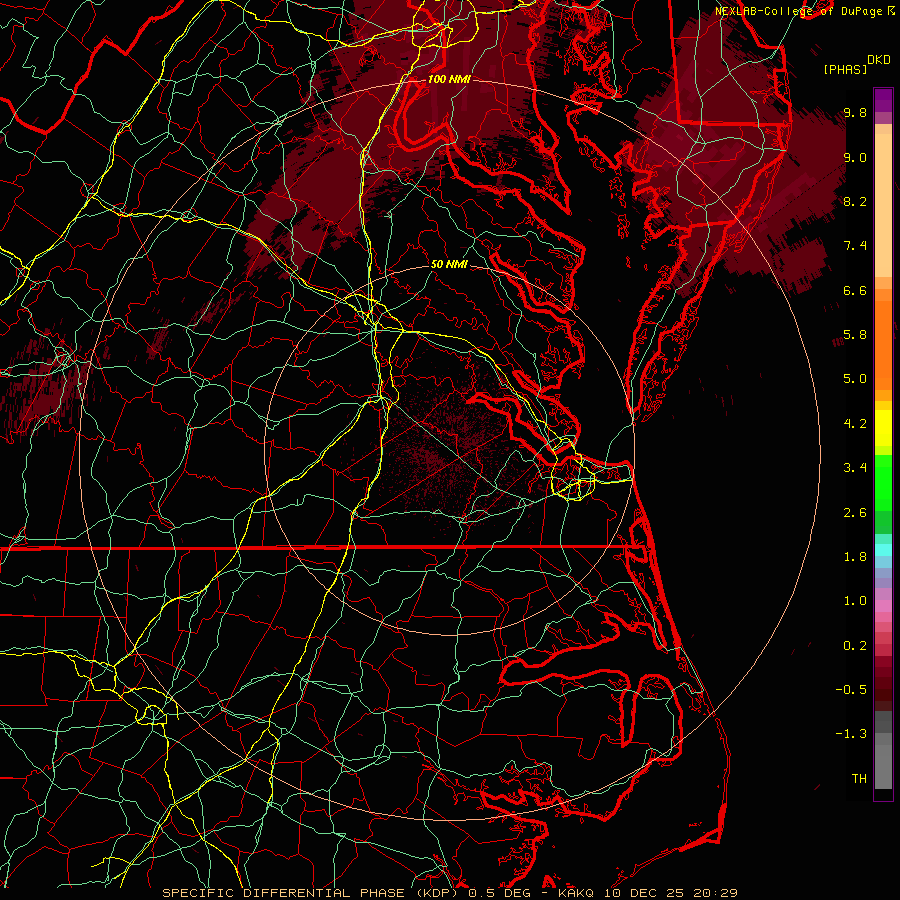Click the [PHAS] units label
Image resolution: width=900 pixels, height=900 pixels.
pyautogui.click(x=845, y=69)
